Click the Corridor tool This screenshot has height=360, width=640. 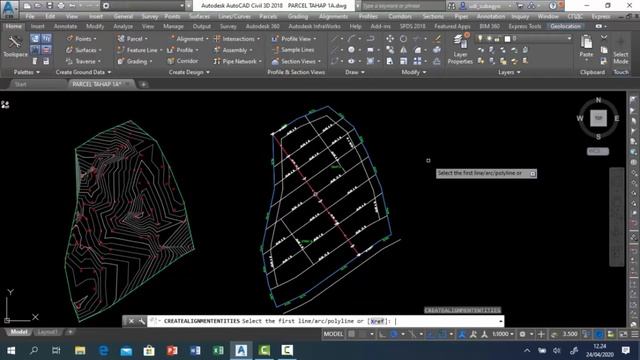click(182, 61)
